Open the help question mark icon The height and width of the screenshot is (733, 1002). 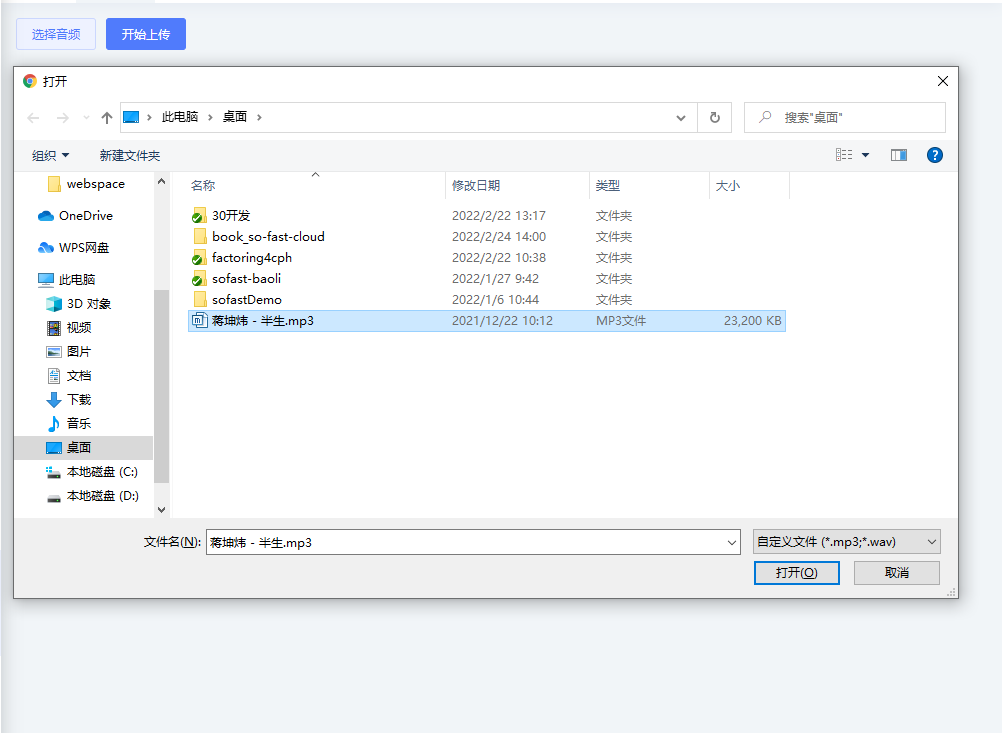pos(935,155)
